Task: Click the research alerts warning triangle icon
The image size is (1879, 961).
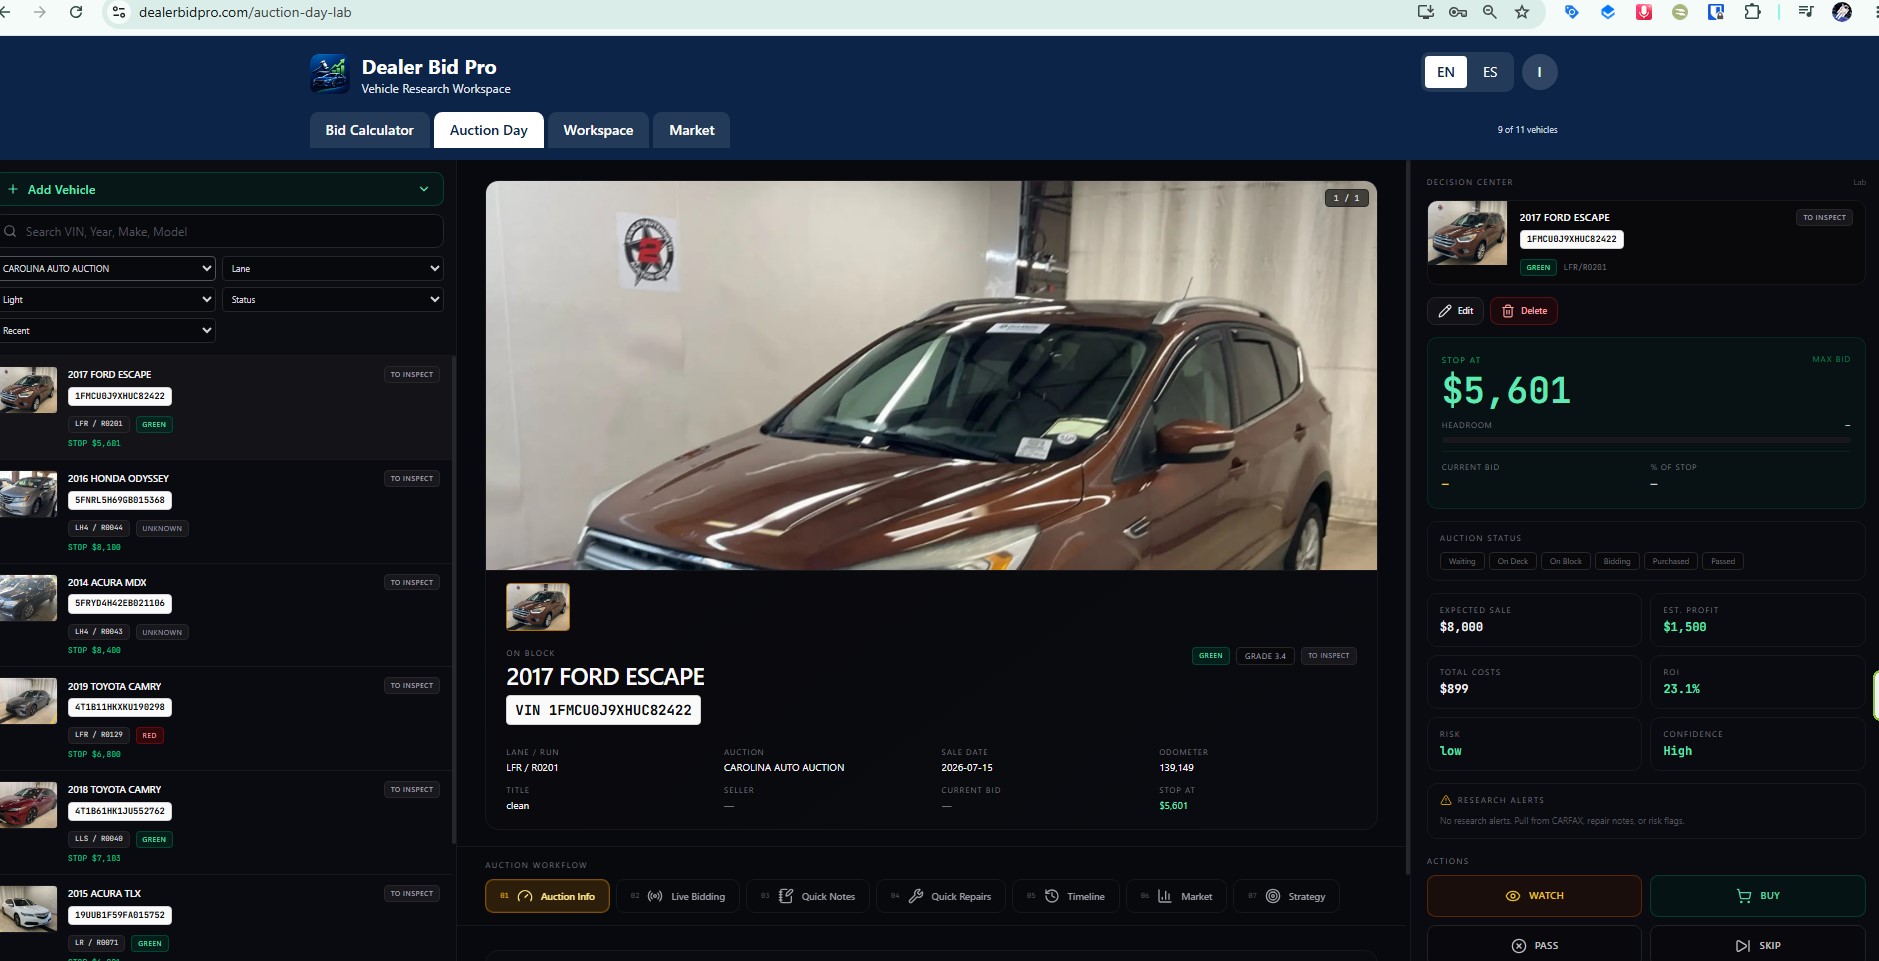Action: (1445, 800)
